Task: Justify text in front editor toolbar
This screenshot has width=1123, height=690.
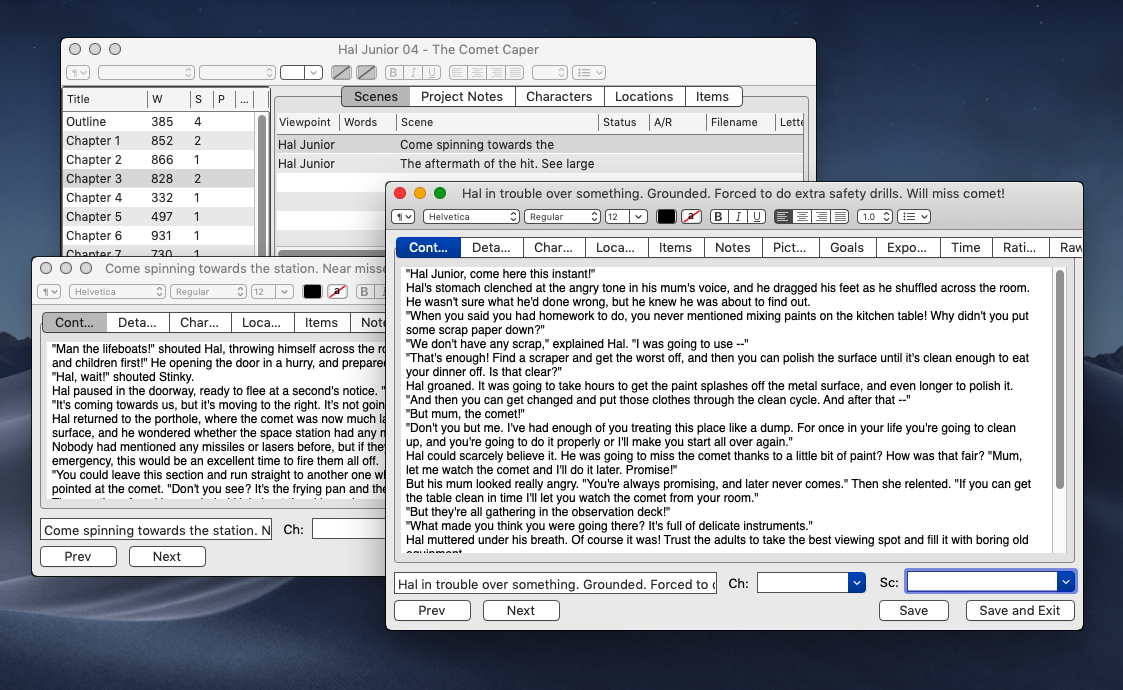Action: click(840, 216)
